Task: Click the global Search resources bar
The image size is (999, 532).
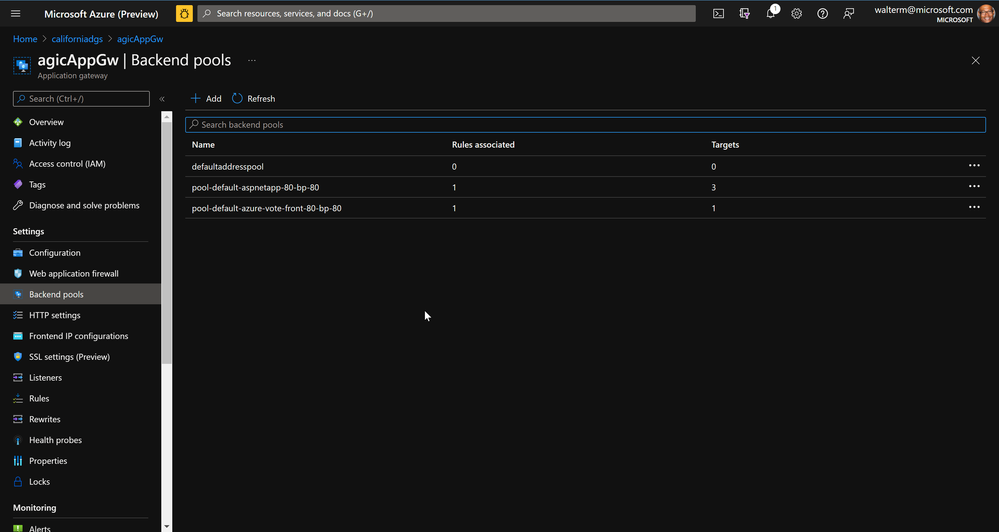Action: [x=447, y=13]
